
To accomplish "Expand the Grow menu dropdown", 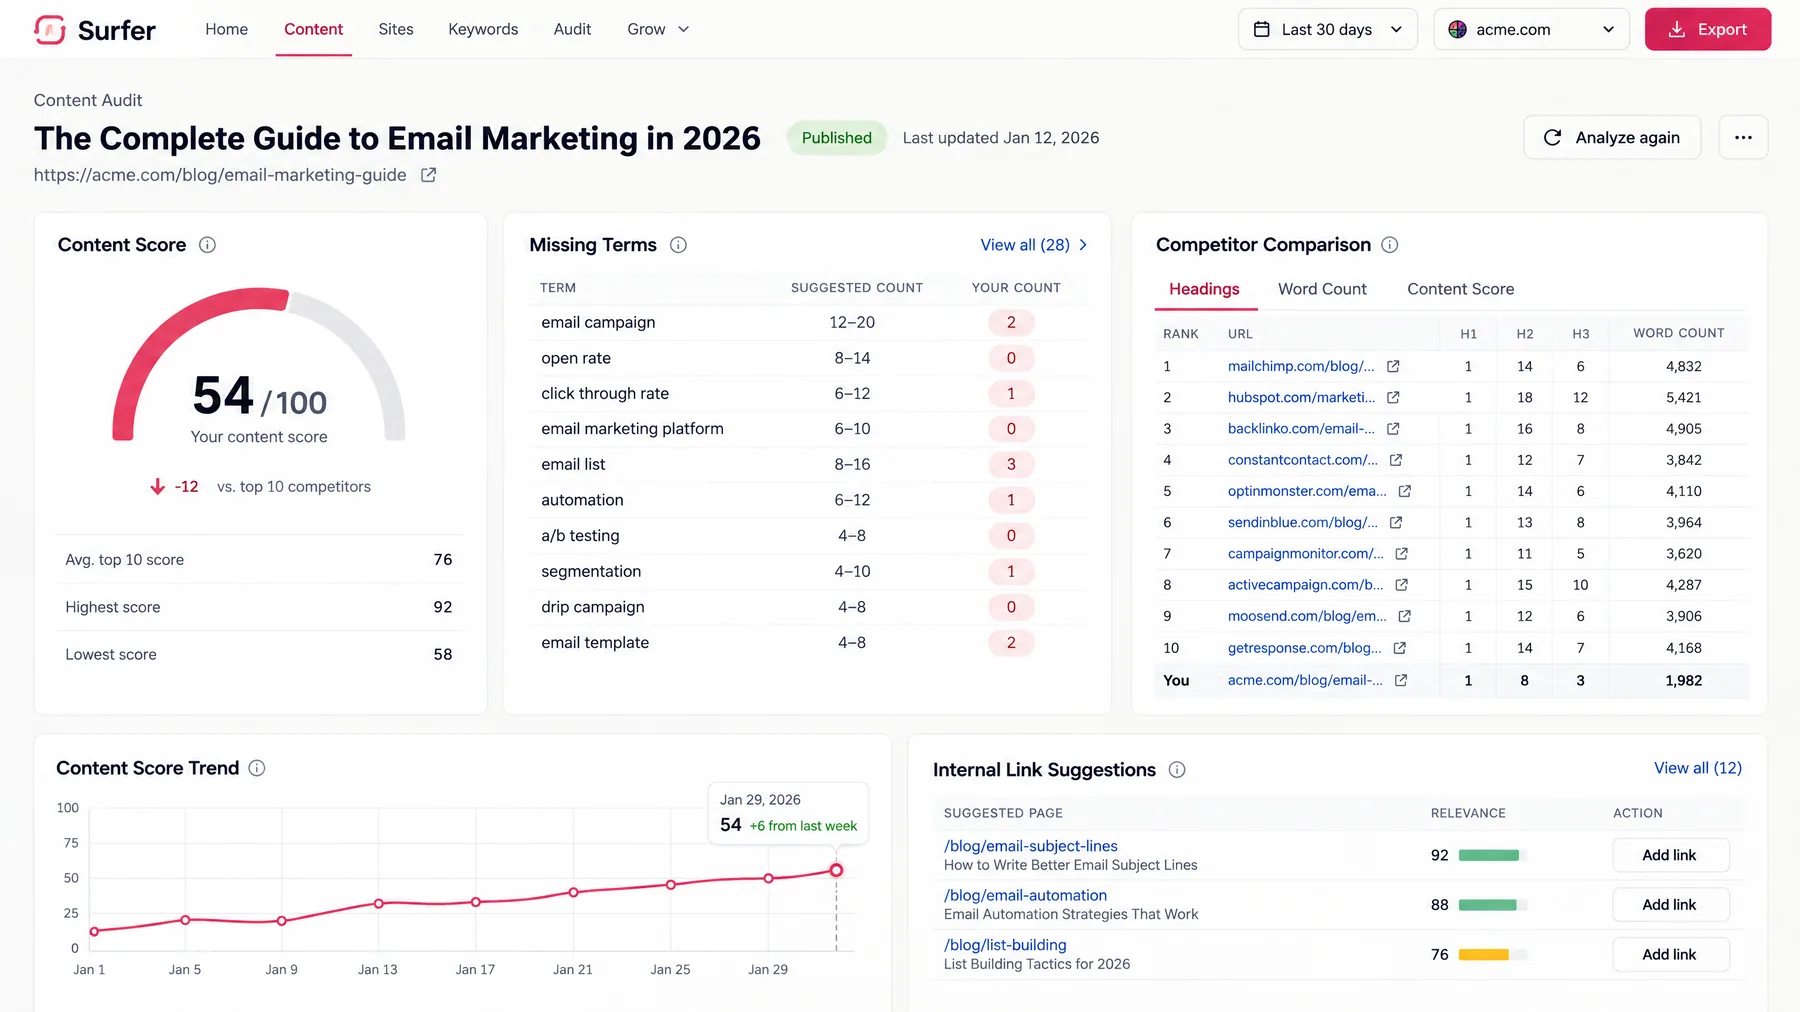I will pos(658,30).
